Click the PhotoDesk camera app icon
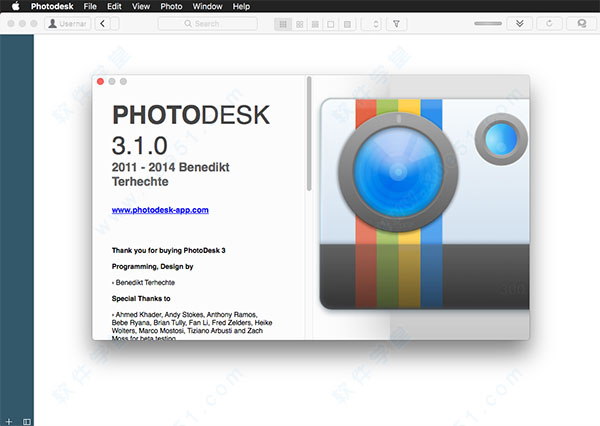The image size is (600, 426). click(425, 204)
